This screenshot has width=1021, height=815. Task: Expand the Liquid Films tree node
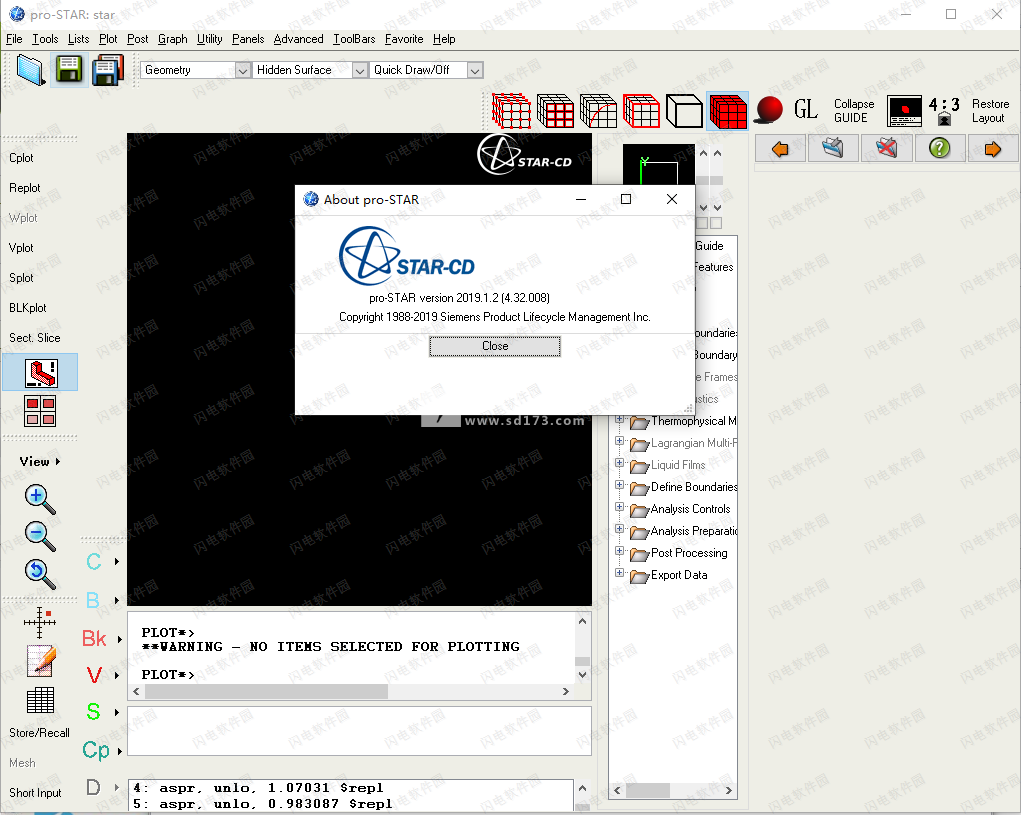pos(620,463)
